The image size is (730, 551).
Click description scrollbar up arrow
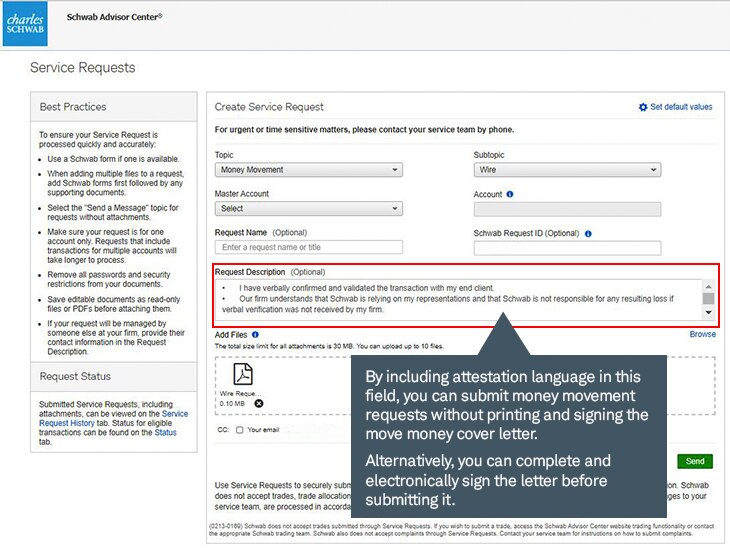(x=708, y=286)
